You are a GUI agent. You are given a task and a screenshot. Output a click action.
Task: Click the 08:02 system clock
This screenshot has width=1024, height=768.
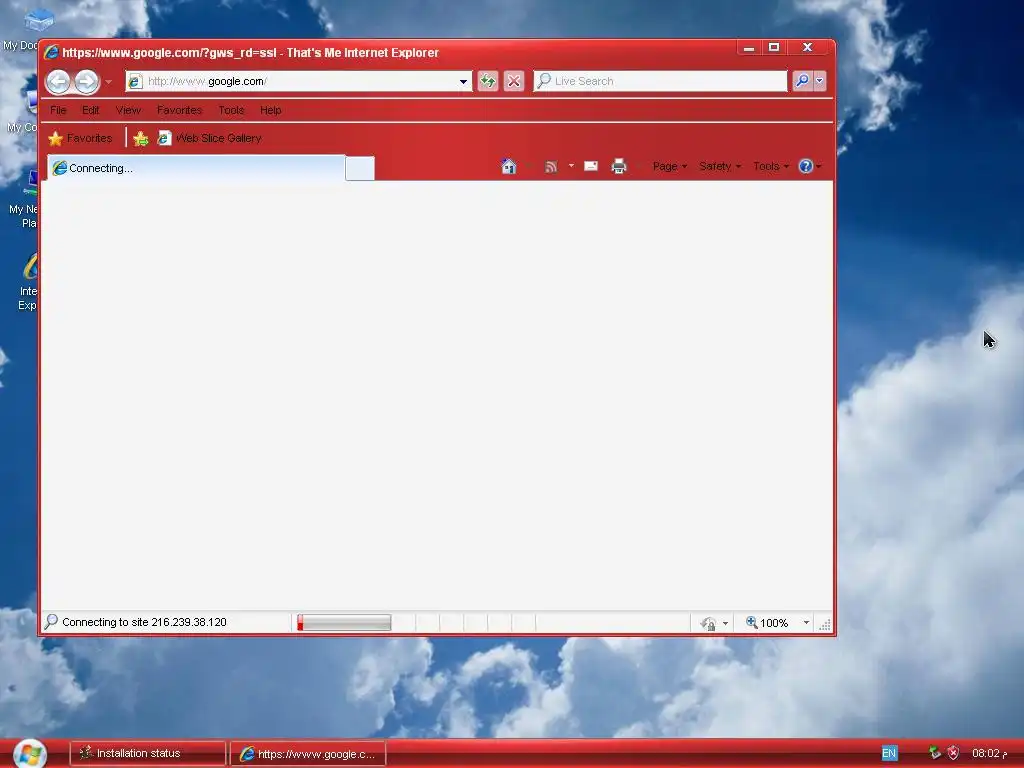pyautogui.click(x=989, y=754)
